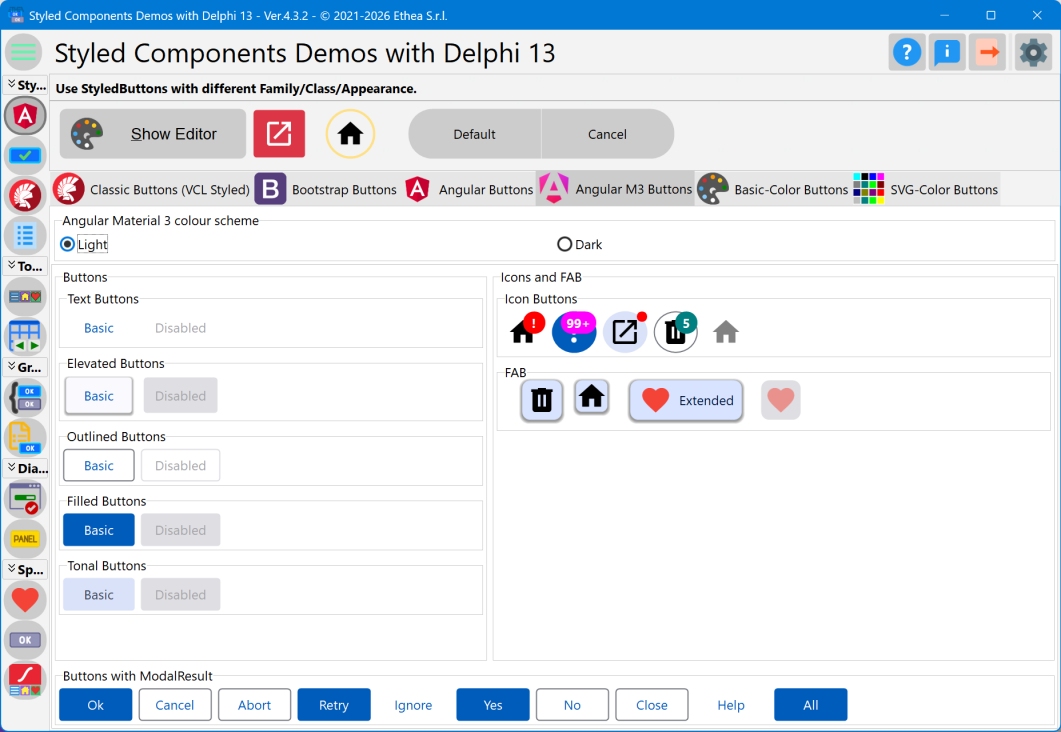The image size is (1061, 732).
Task: Select the Light colour scheme radio button
Action: click(x=83, y=244)
